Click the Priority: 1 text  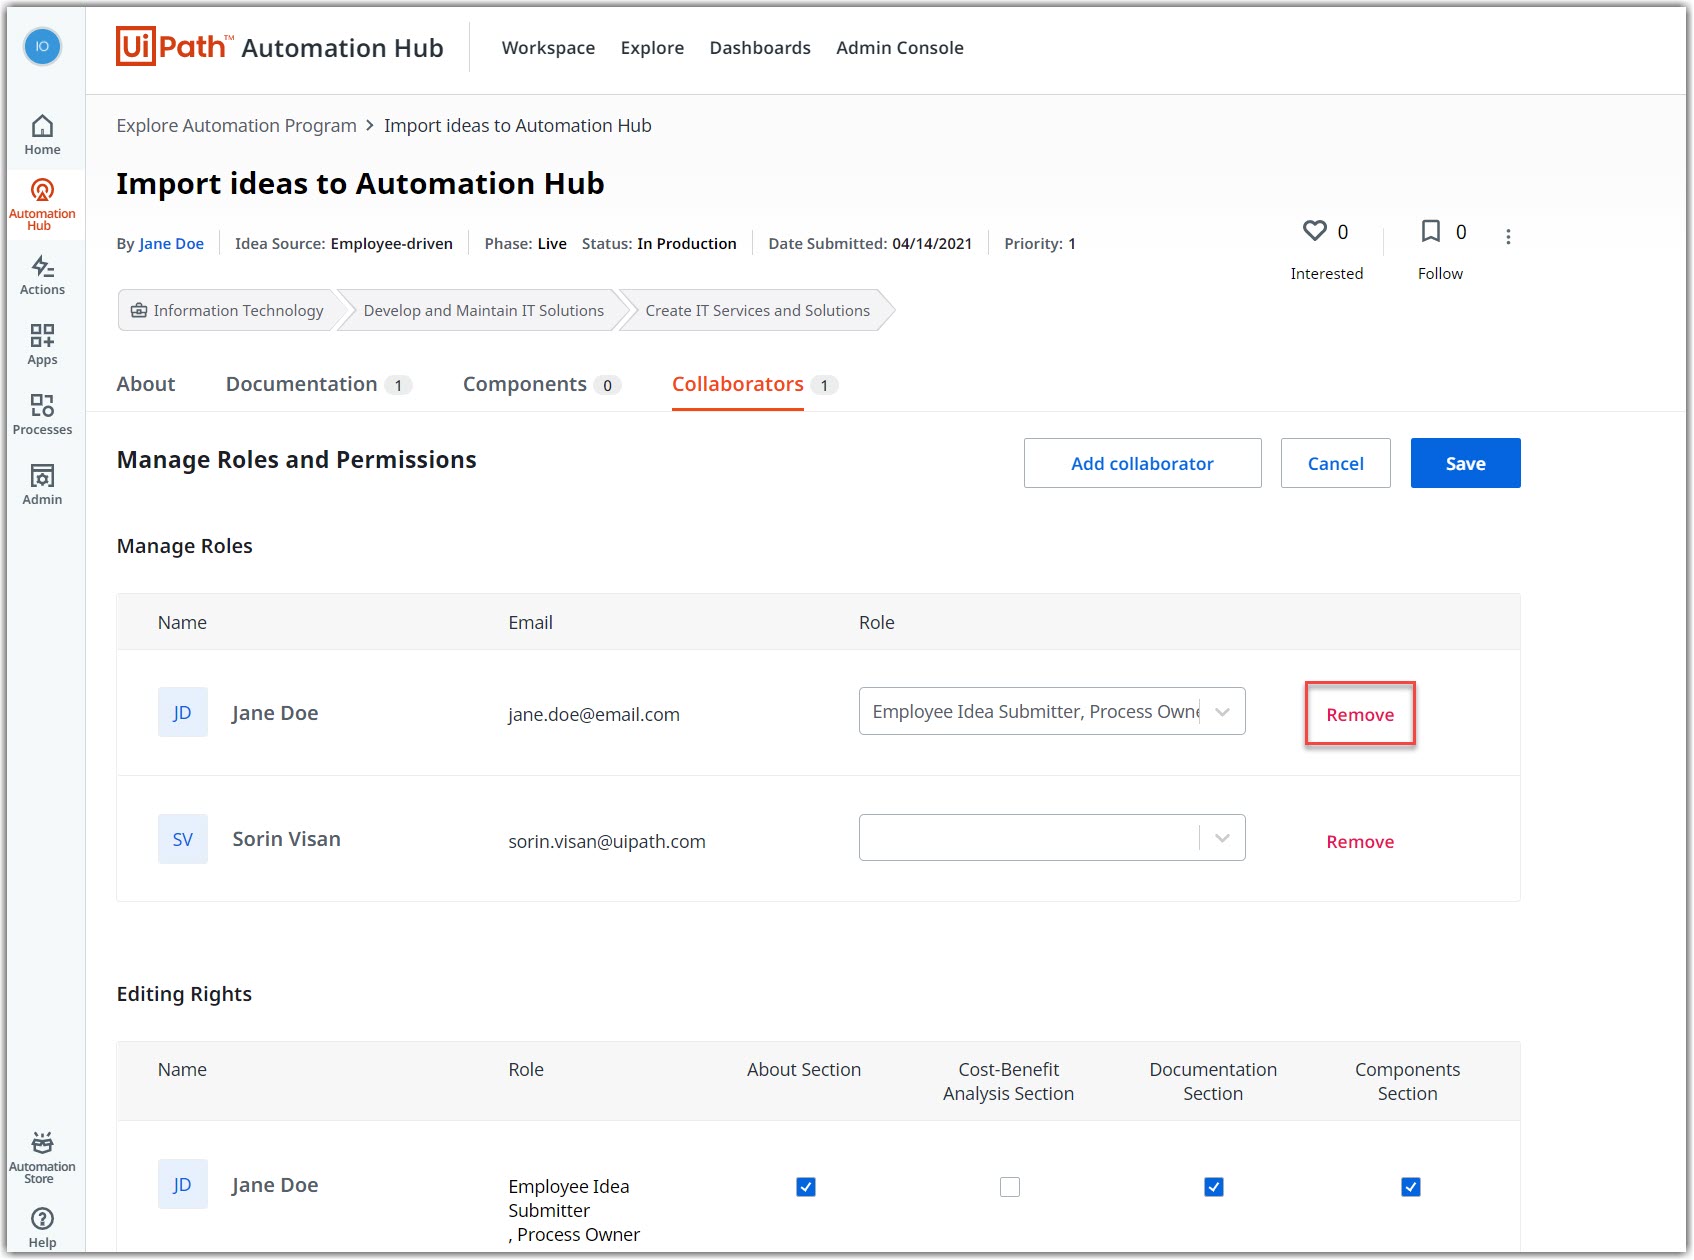pos(1040,244)
